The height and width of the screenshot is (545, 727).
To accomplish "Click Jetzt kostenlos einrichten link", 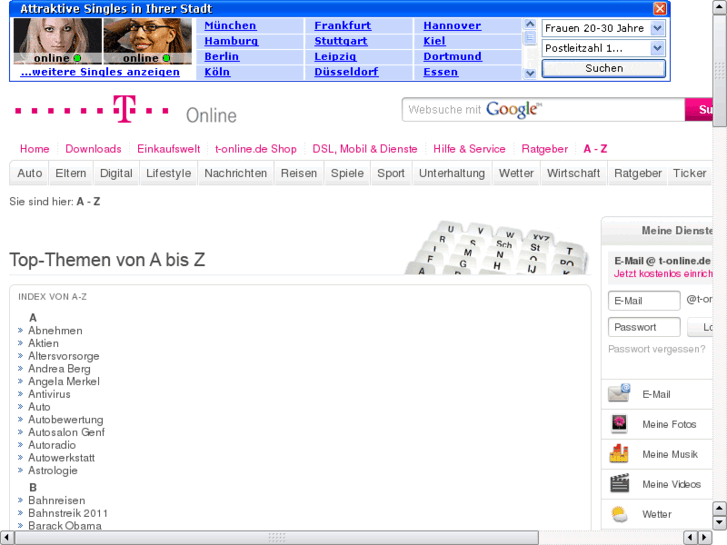I will point(663,274).
